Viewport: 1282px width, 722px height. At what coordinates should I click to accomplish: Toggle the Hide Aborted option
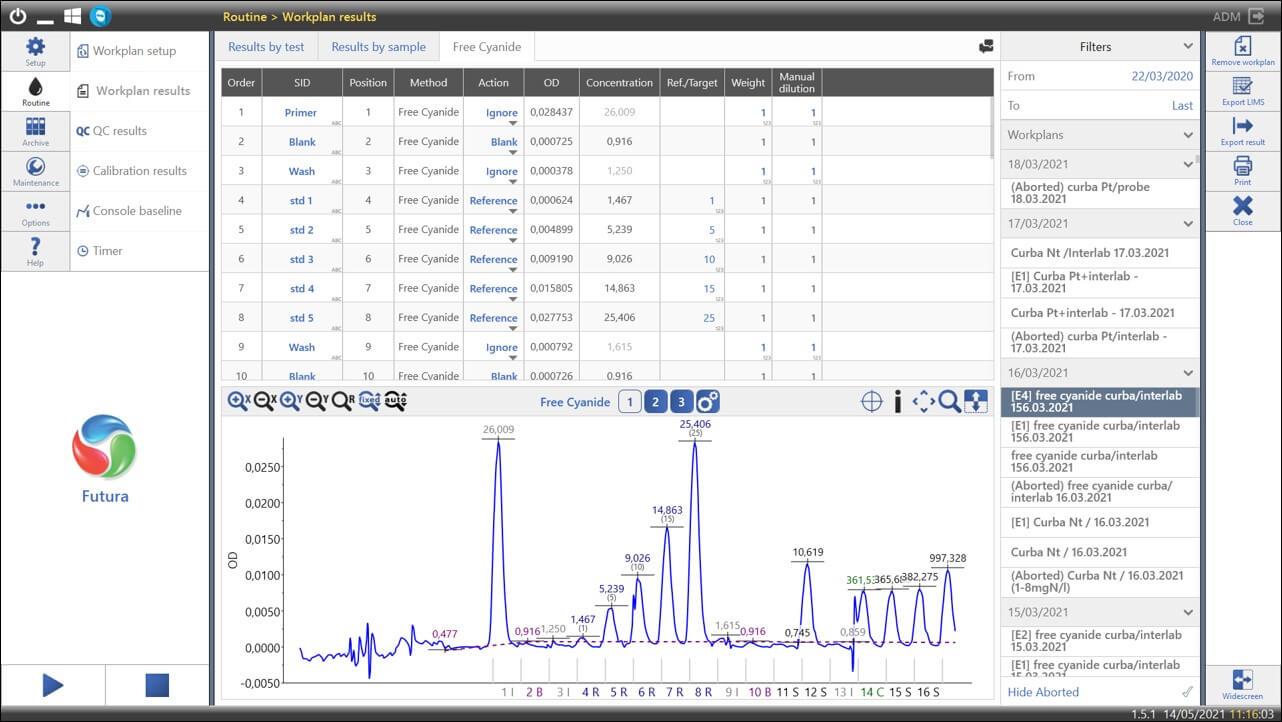click(1100, 692)
